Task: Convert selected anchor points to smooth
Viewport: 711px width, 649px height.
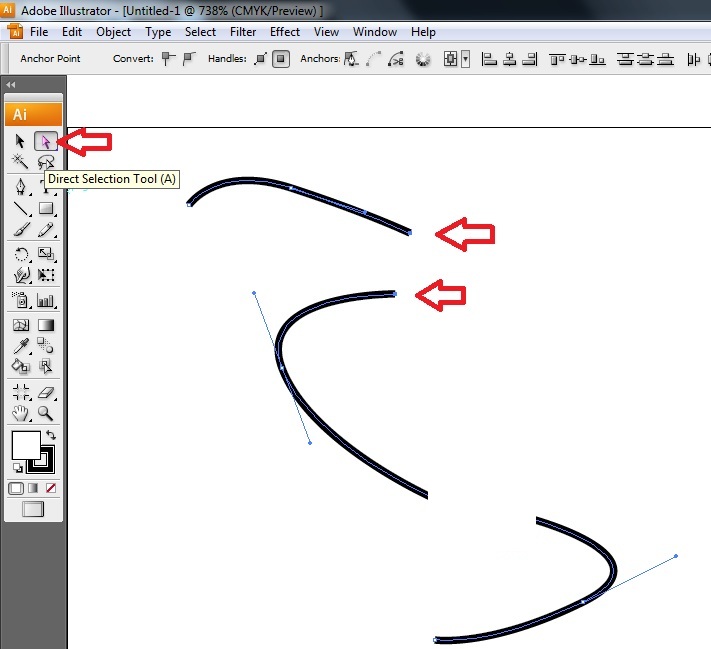Action: (x=189, y=59)
